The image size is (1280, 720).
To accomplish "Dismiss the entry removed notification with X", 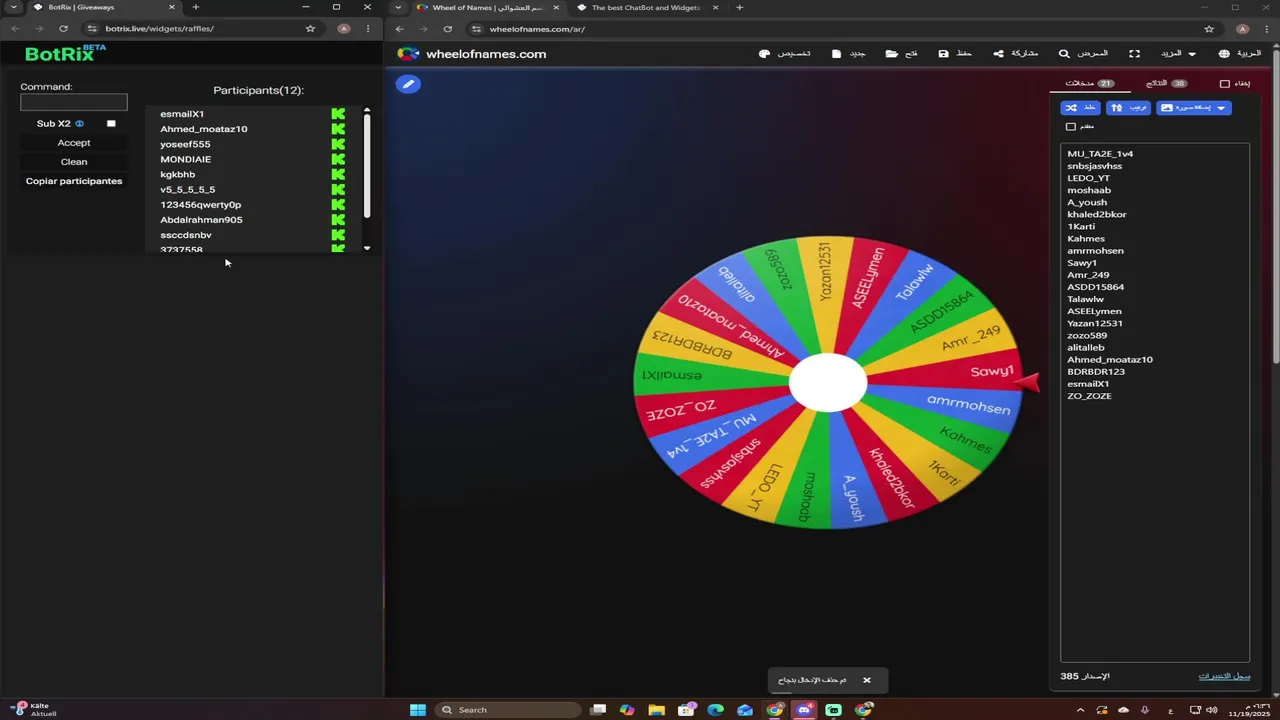I will click(x=867, y=680).
